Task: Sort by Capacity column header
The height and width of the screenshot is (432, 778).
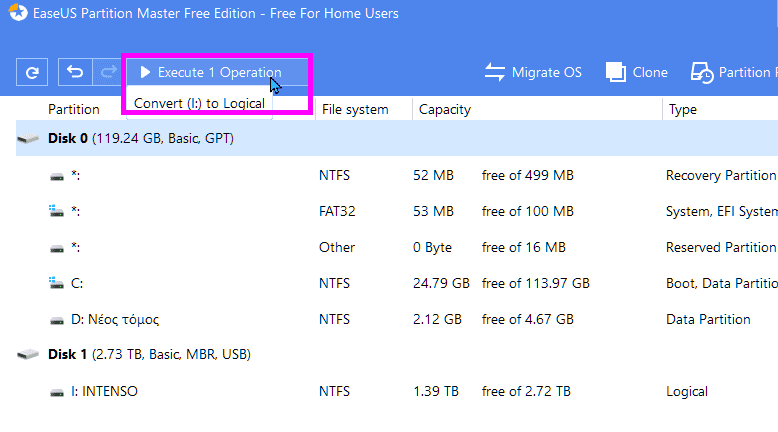Action: click(445, 109)
